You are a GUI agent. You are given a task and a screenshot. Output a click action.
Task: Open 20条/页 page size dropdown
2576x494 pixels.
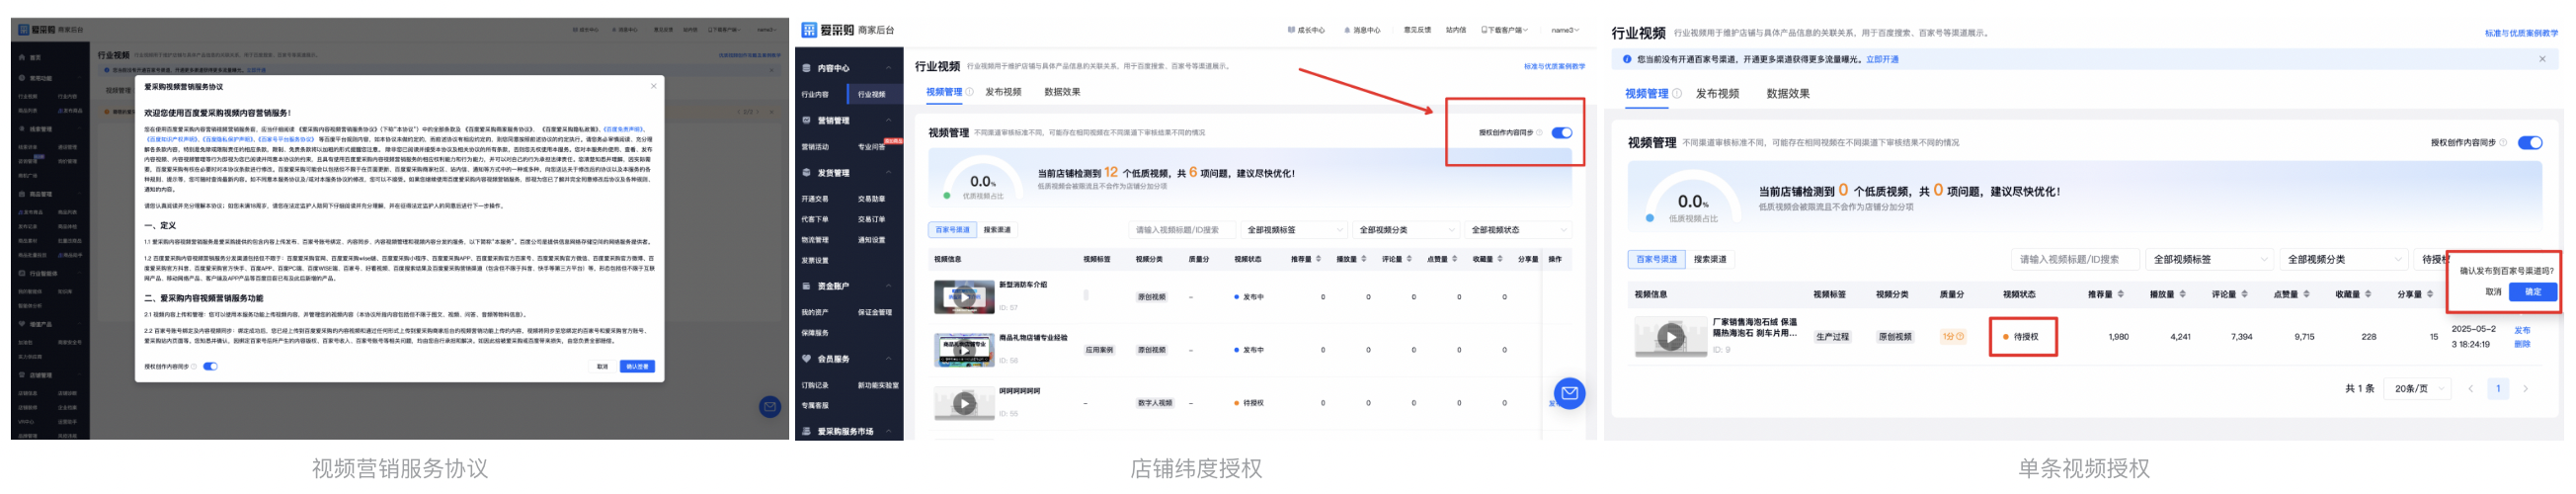(2419, 388)
